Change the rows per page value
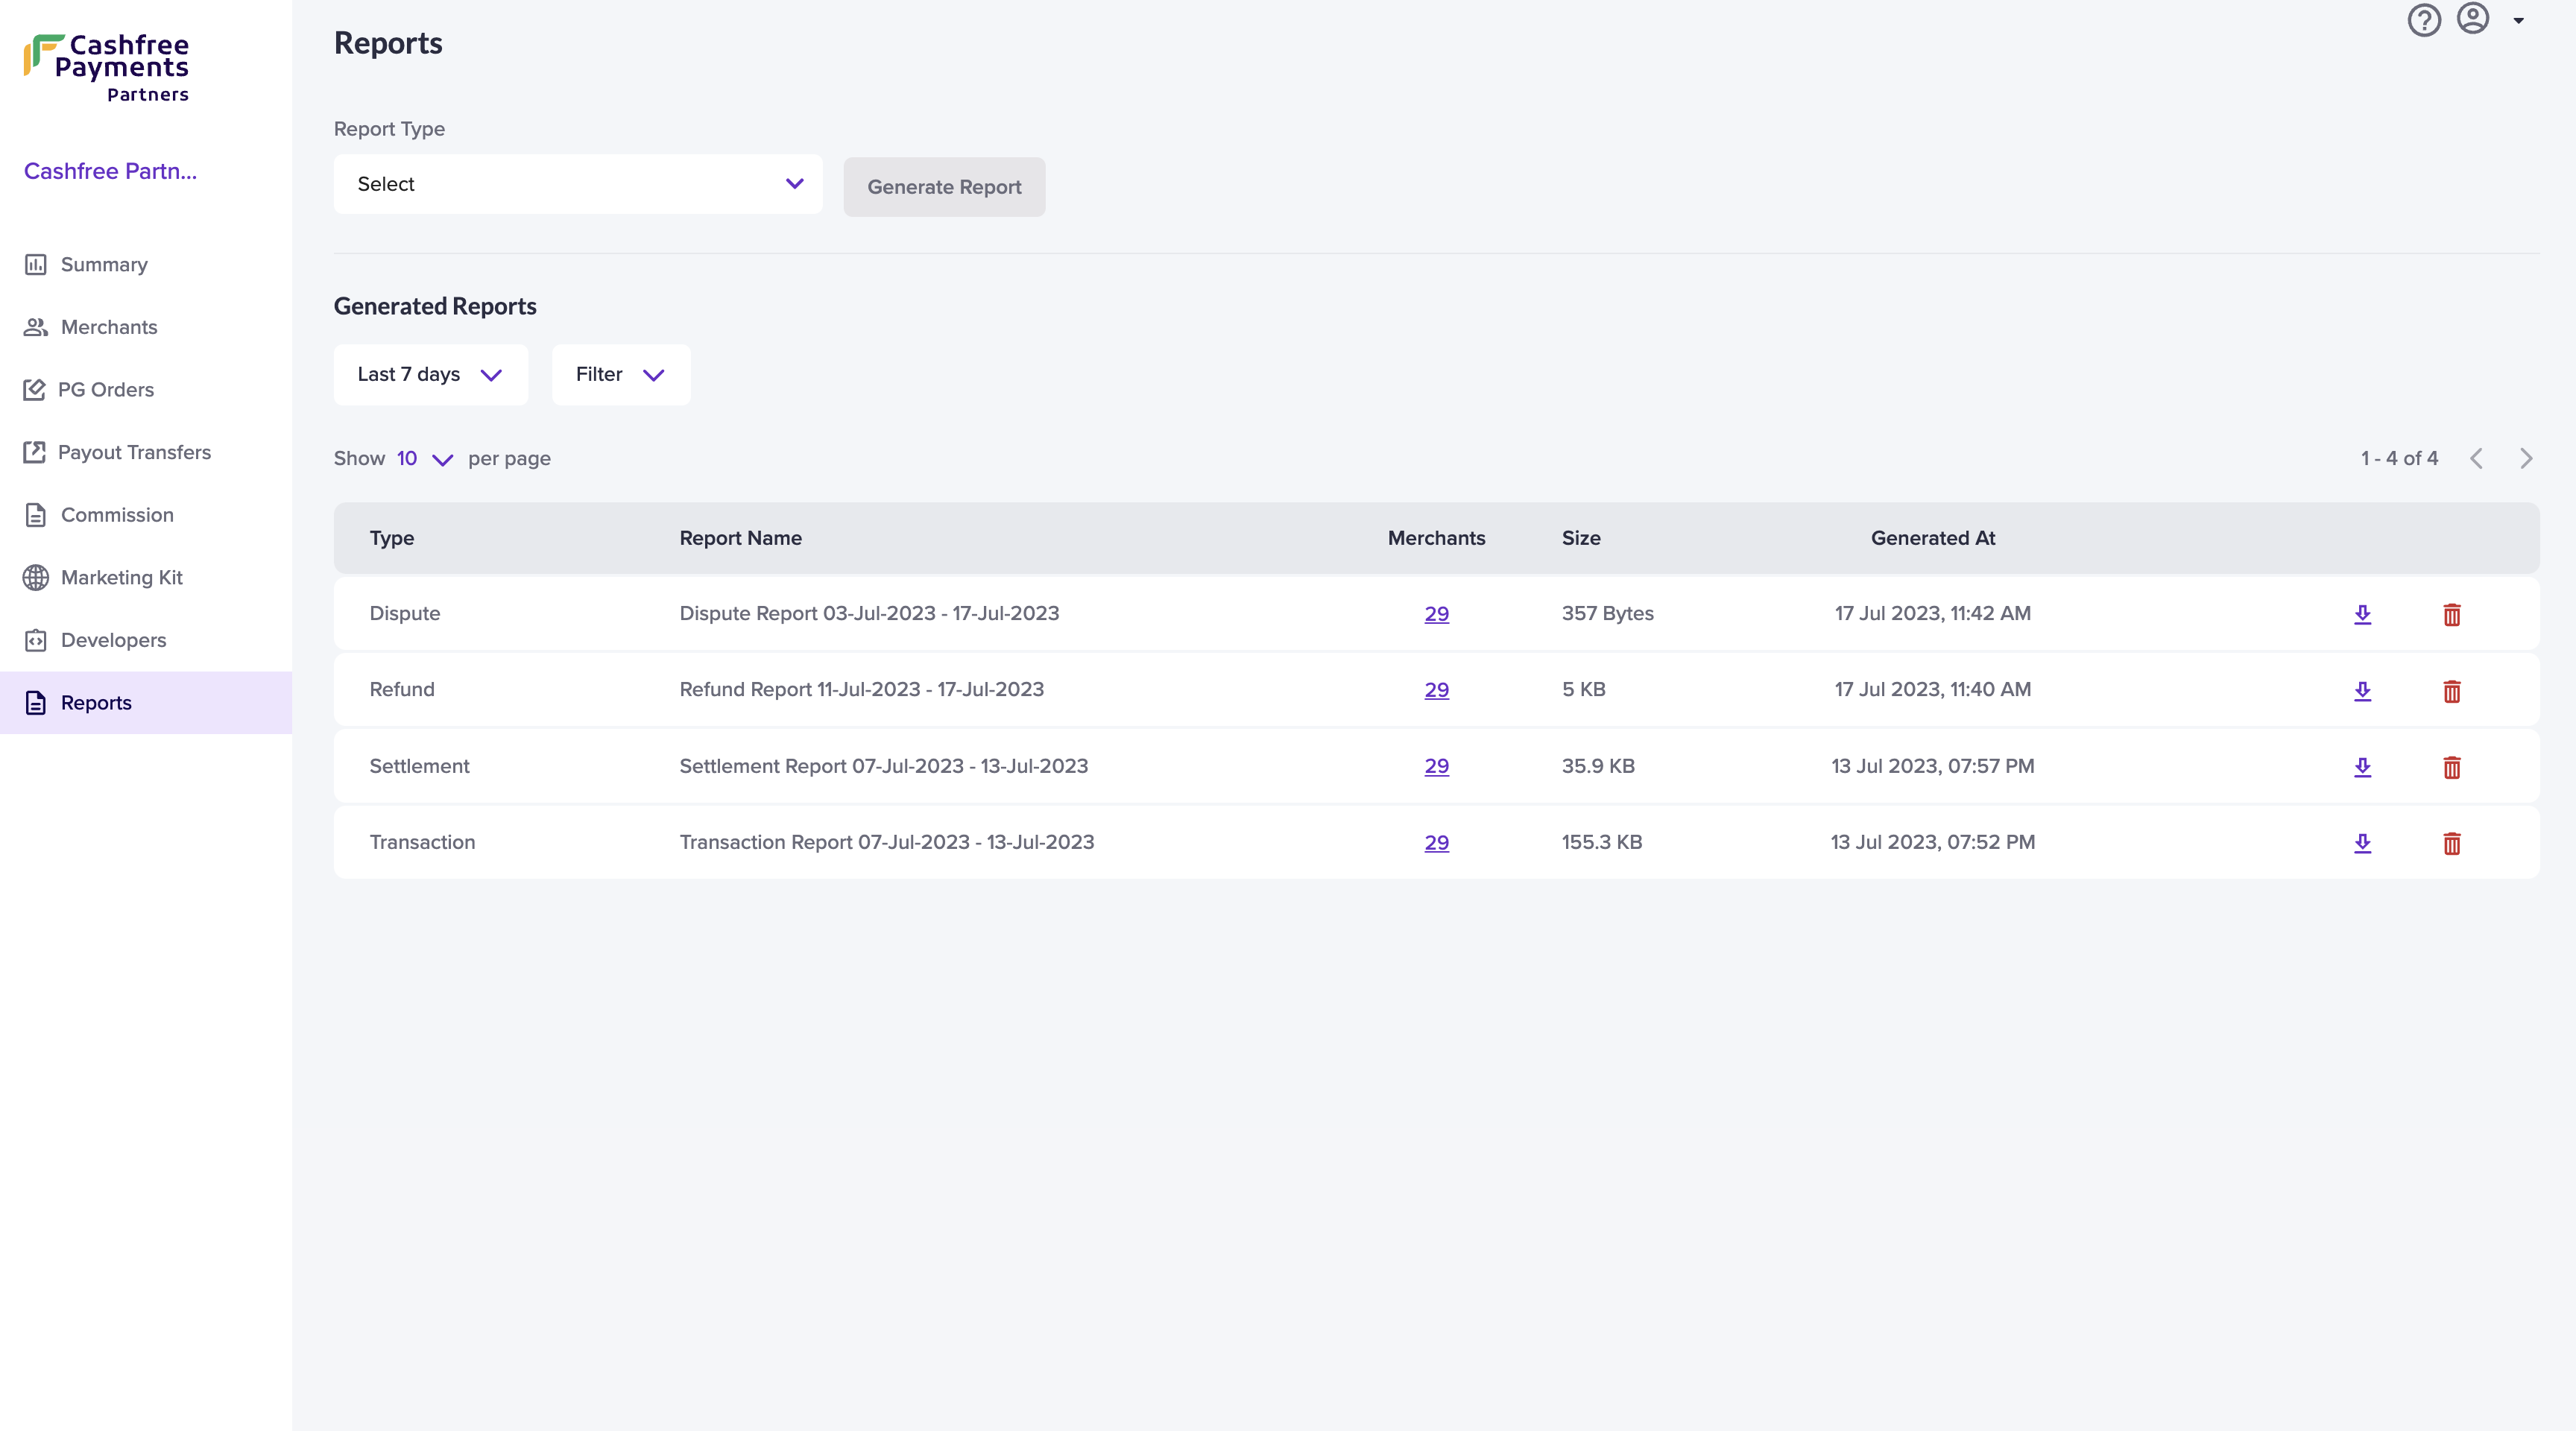The height and width of the screenshot is (1431, 2576). pos(424,459)
